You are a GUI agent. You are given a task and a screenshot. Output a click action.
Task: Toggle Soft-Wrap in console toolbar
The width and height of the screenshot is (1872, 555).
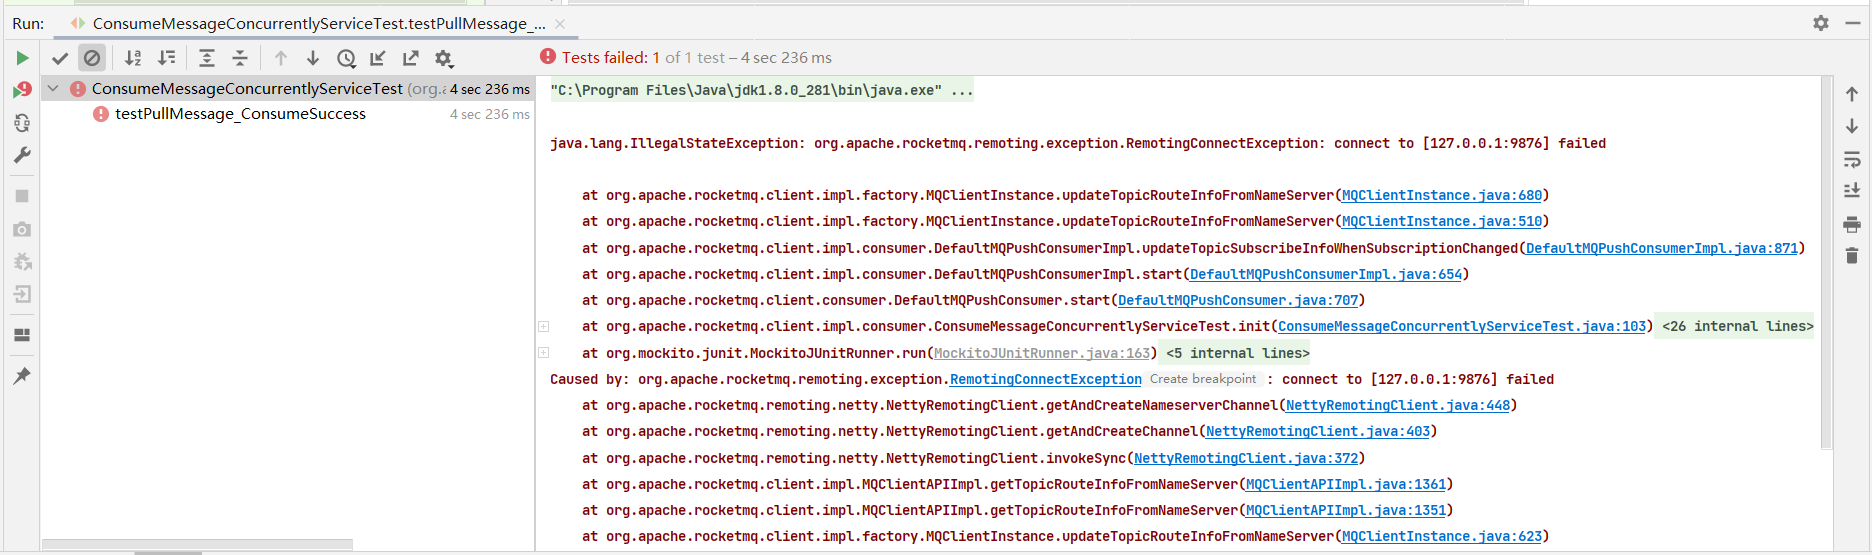coord(1852,159)
